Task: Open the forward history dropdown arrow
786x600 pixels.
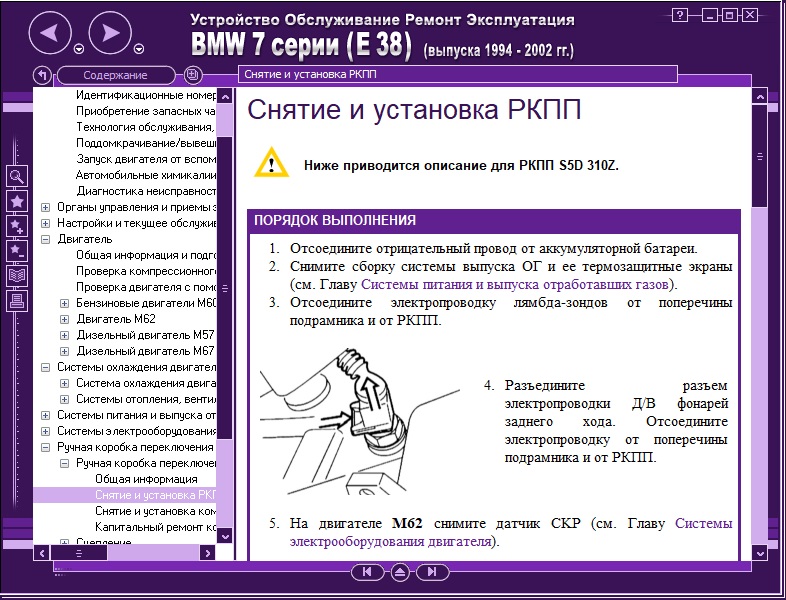Action: point(139,49)
